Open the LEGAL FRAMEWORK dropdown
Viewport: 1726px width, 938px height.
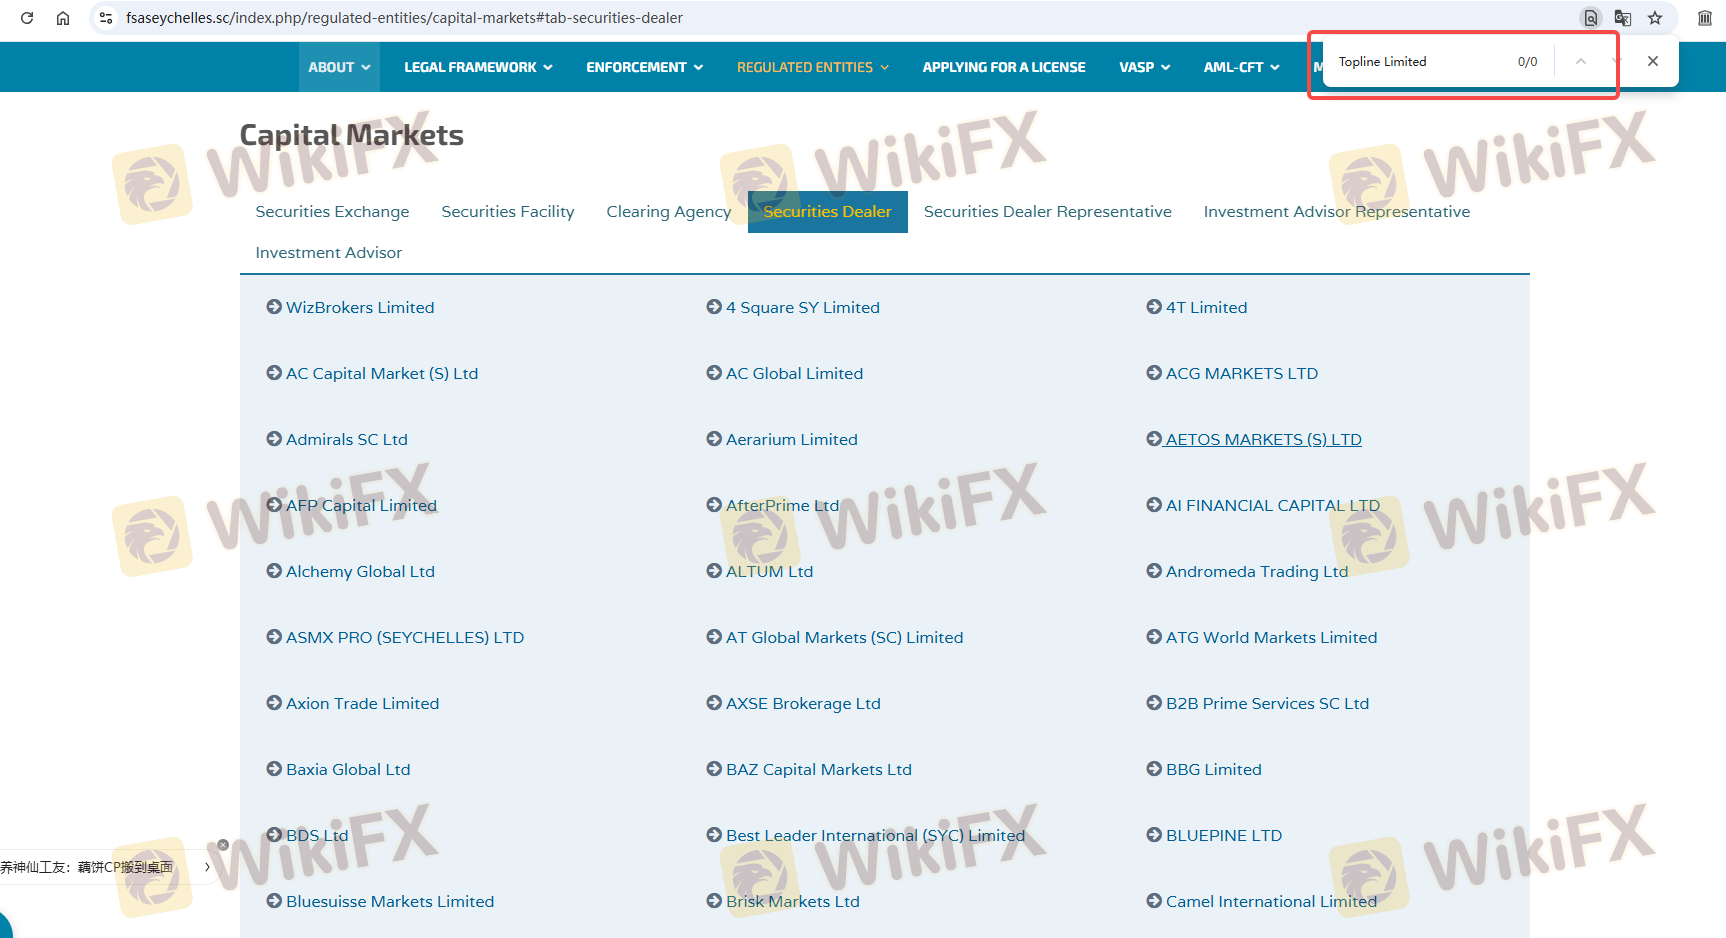[478, 67]
